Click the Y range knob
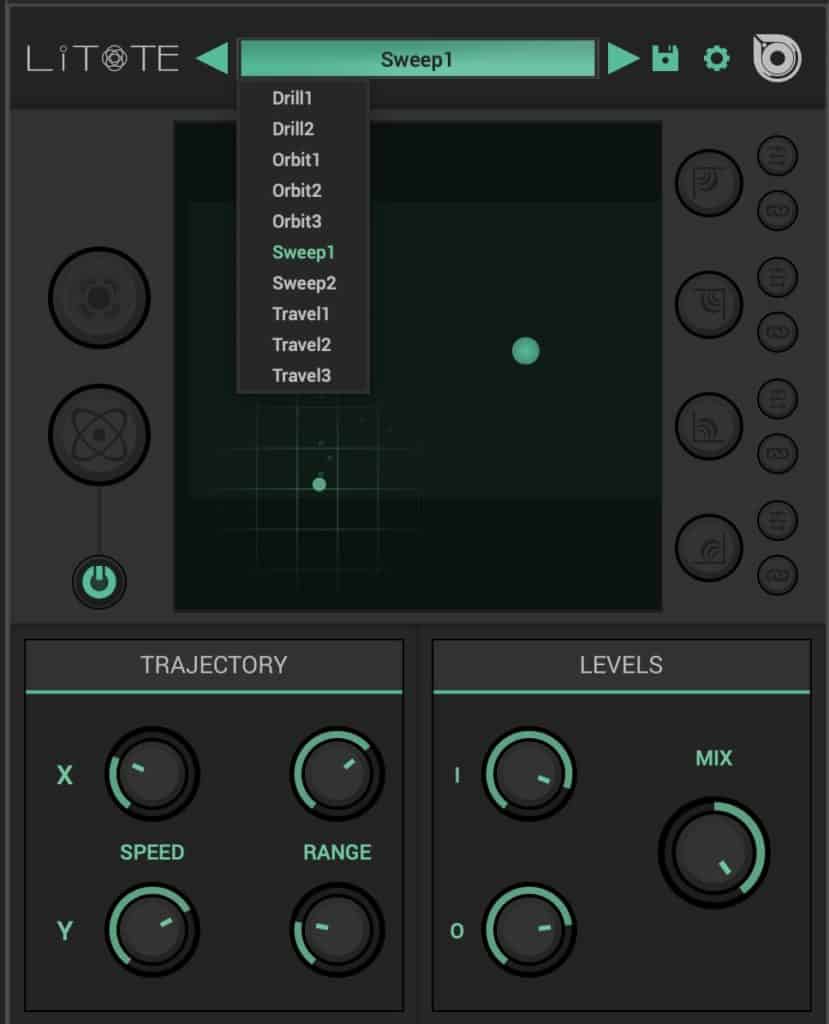 337,930
